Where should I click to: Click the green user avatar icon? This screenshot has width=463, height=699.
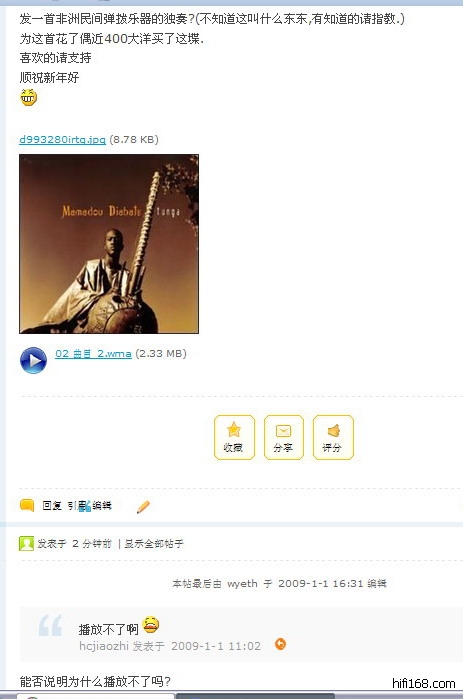pyautogui.click(x=27, y=543)
